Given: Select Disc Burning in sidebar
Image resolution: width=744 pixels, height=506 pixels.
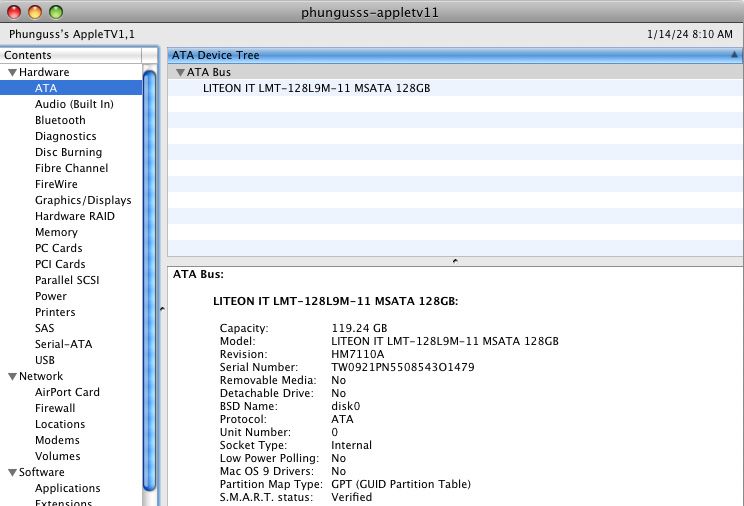Looking at the screenshot, I should tap(68, 152).
